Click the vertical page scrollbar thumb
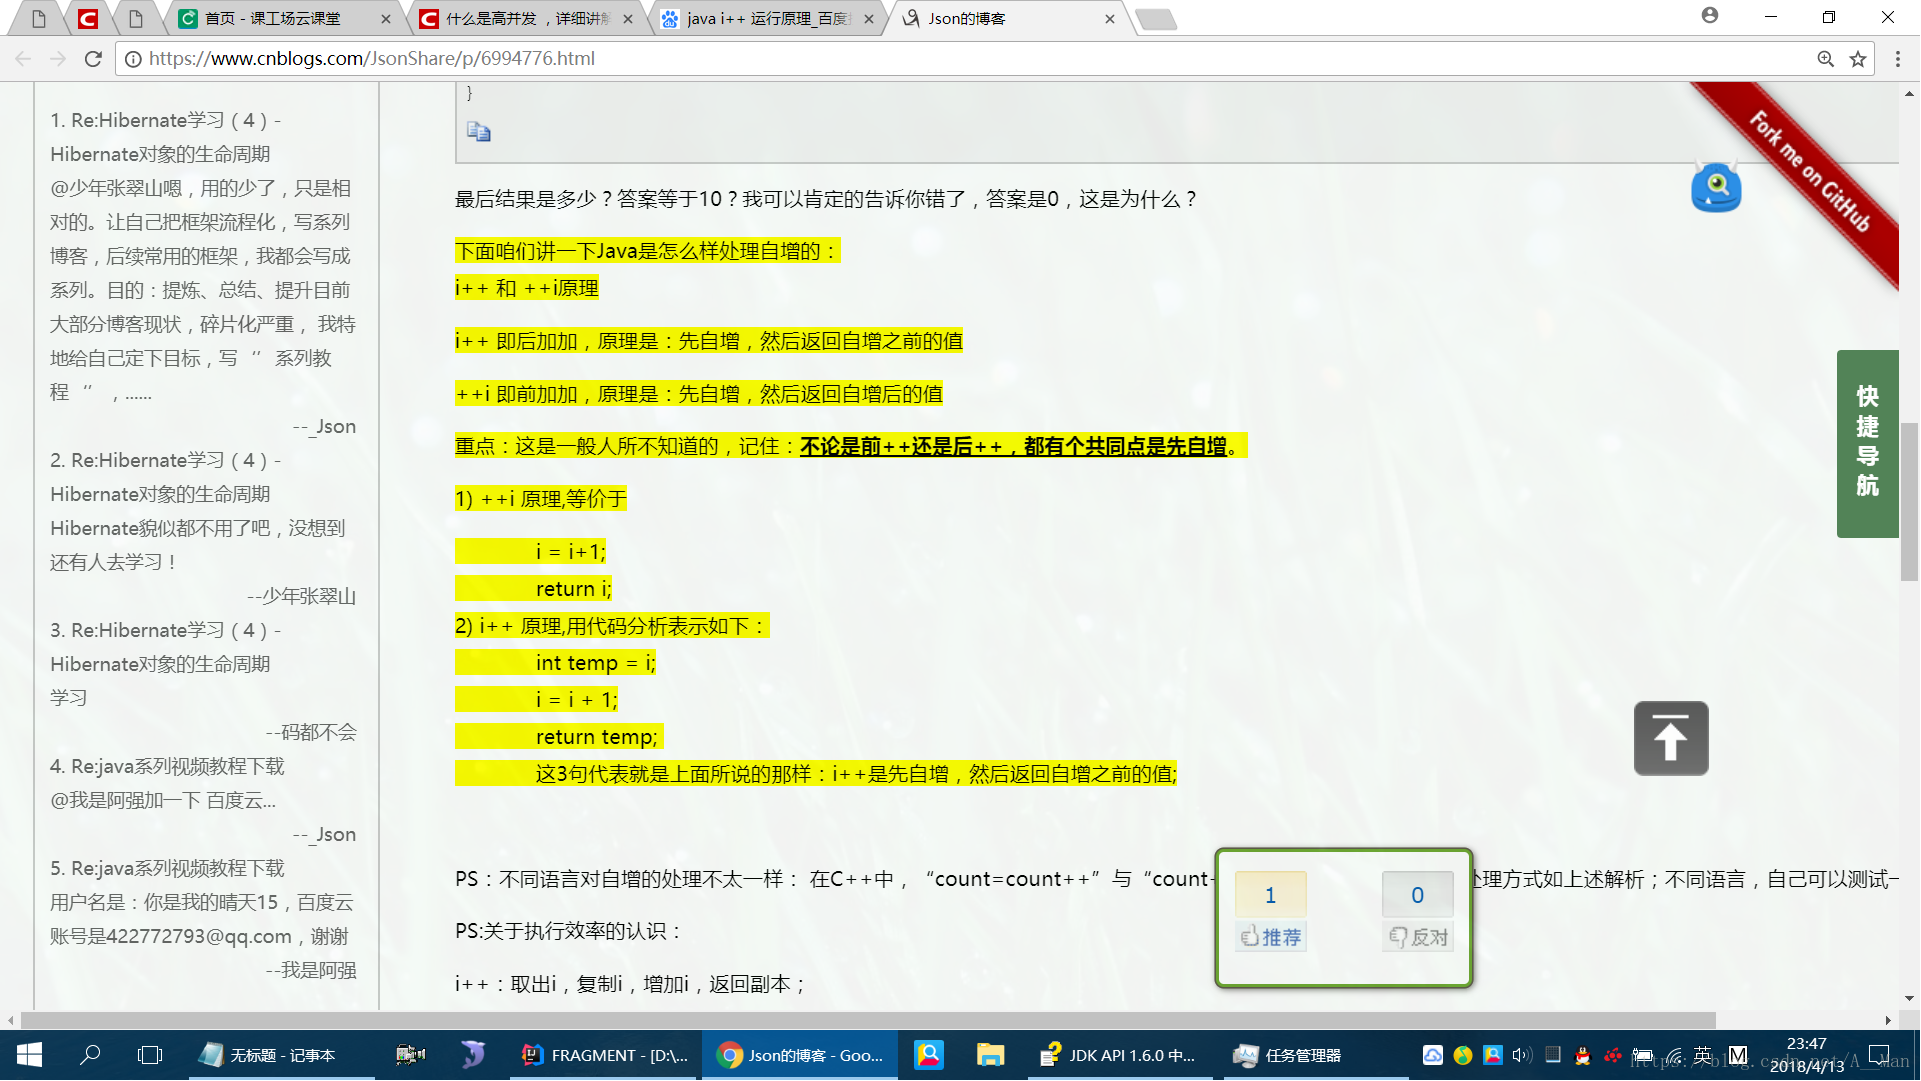 tap(1908, 500)
